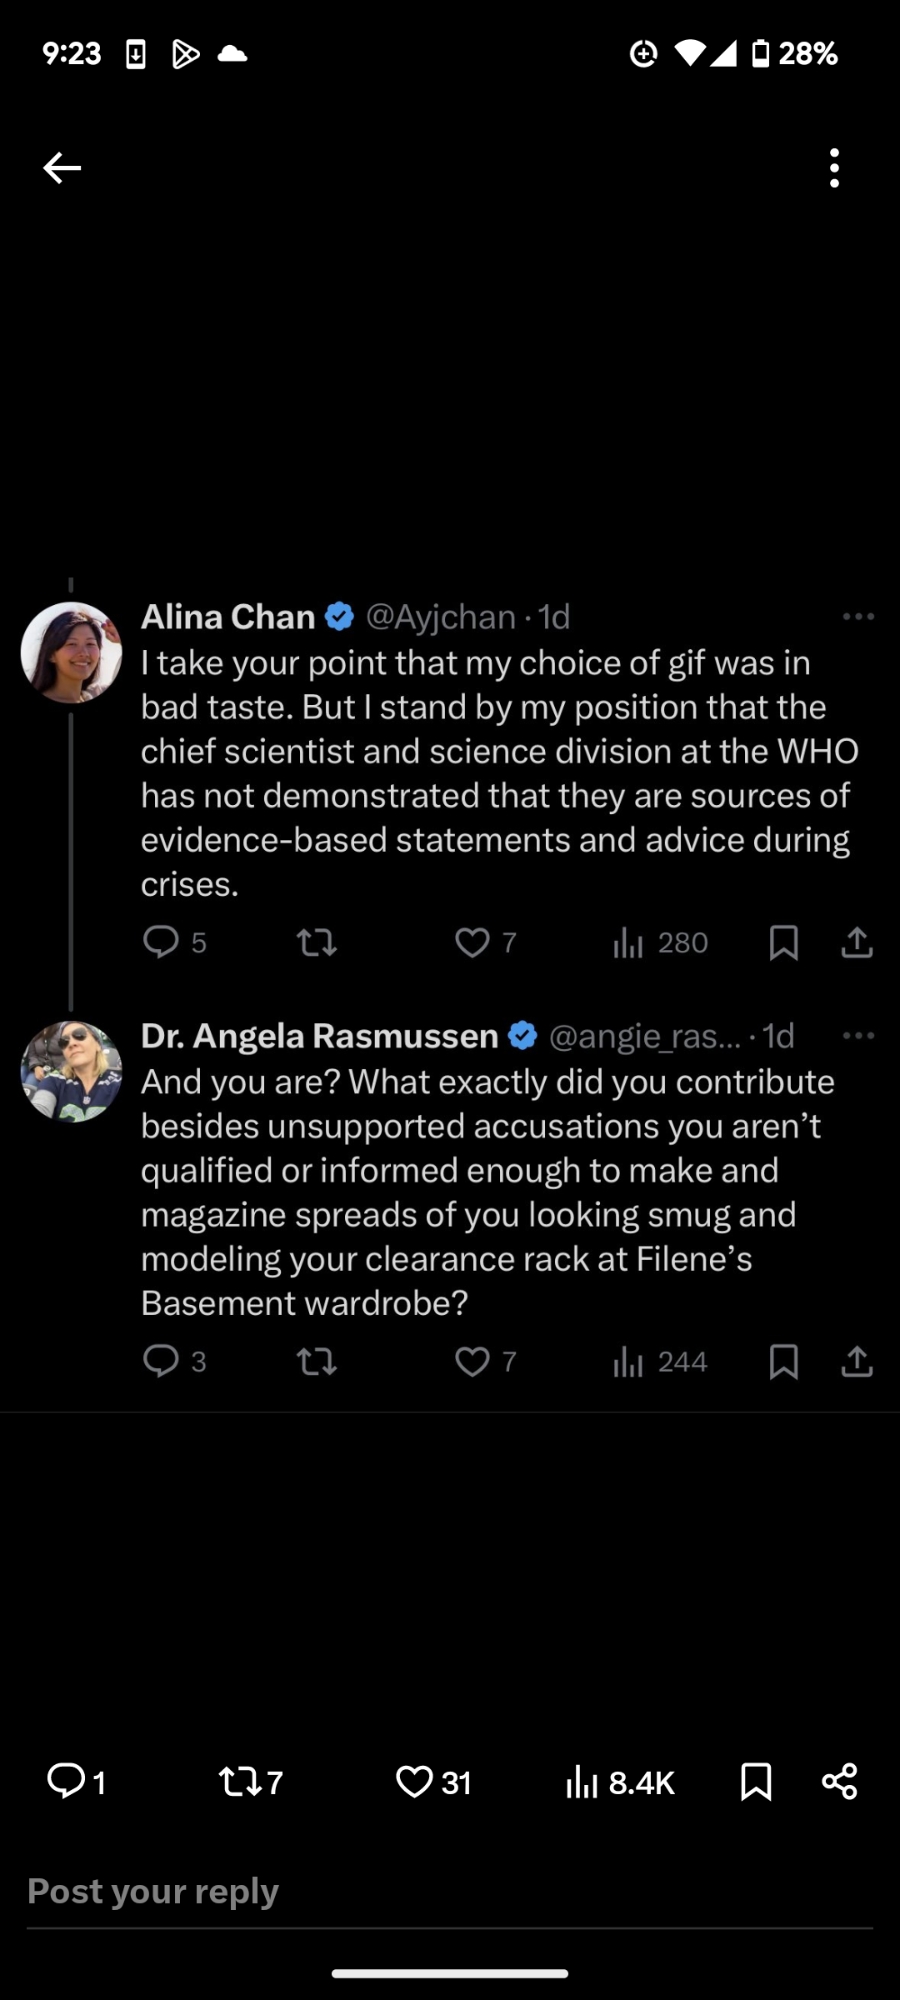Like Alina Chan's tweet
The height and width of the screenshot is (2000, 900).
(x=472, y=942)
